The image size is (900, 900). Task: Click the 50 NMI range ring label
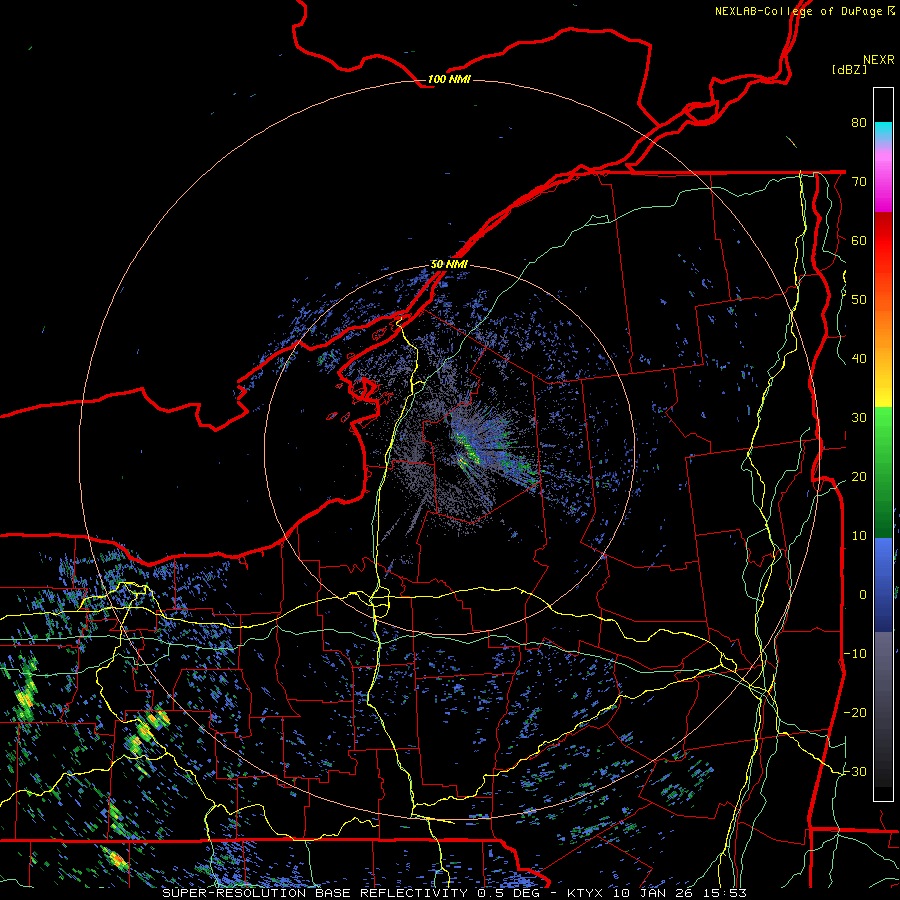coord(449,265)
